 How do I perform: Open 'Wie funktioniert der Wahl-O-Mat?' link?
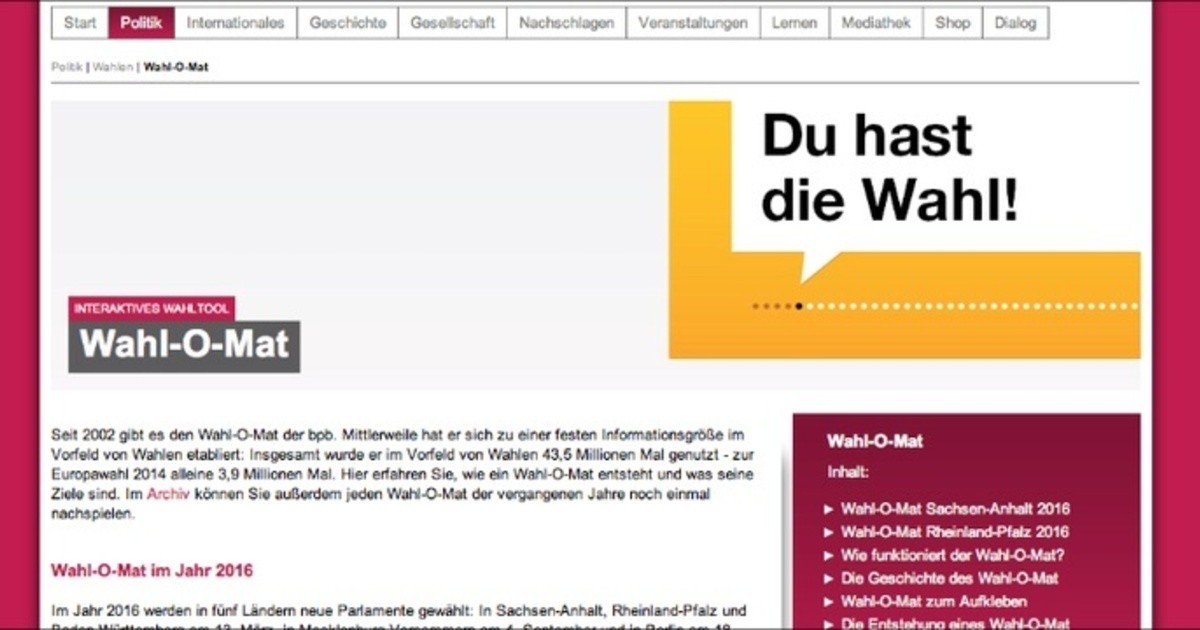(952, 555)
